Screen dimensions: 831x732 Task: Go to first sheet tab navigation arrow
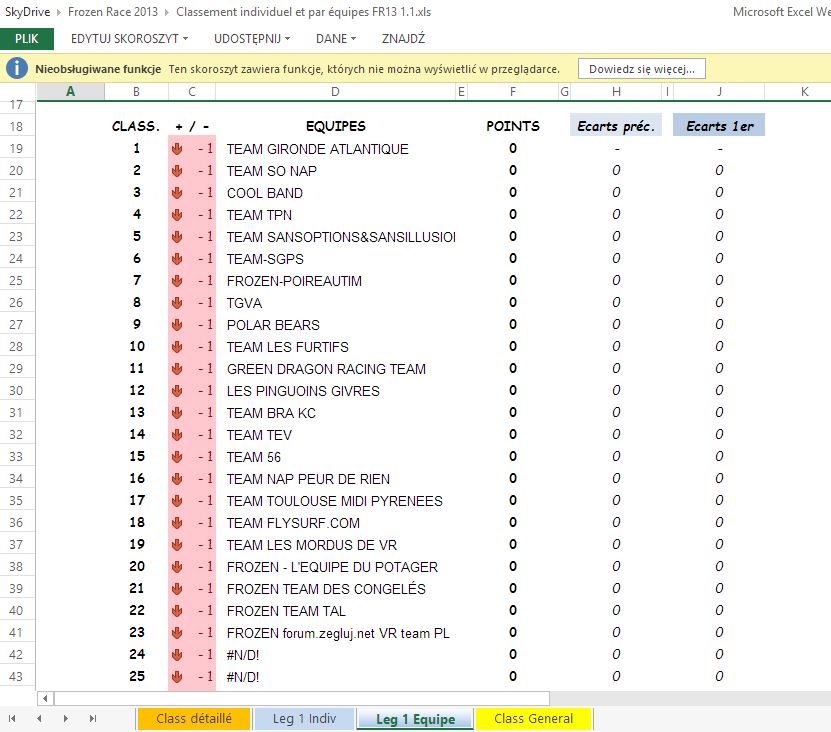coord(12,719)
